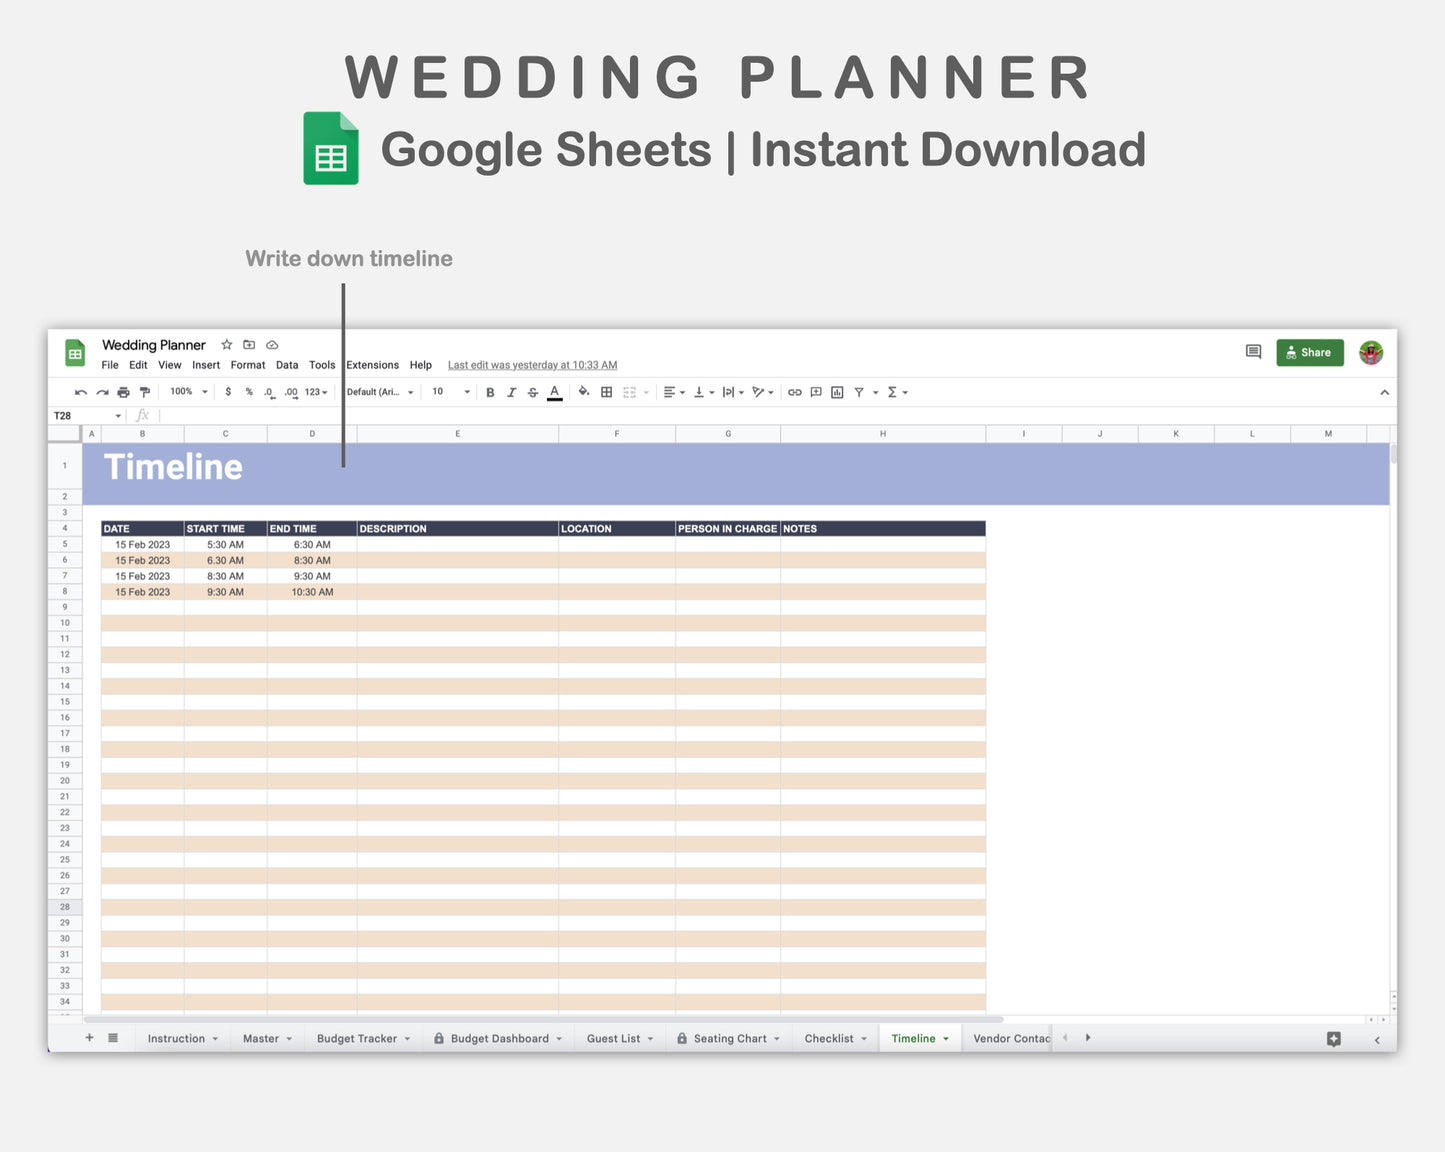Click the Borders icon
1445x1152 pixels.
click(x=605, y=392)
